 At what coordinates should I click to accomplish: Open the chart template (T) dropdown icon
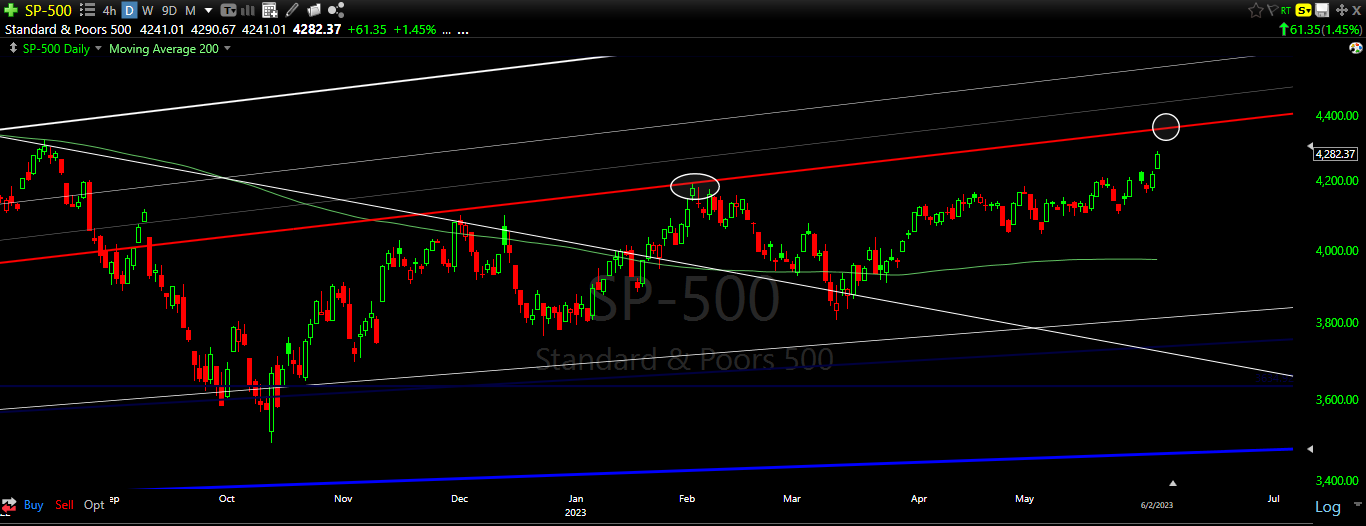coord(229,9)
